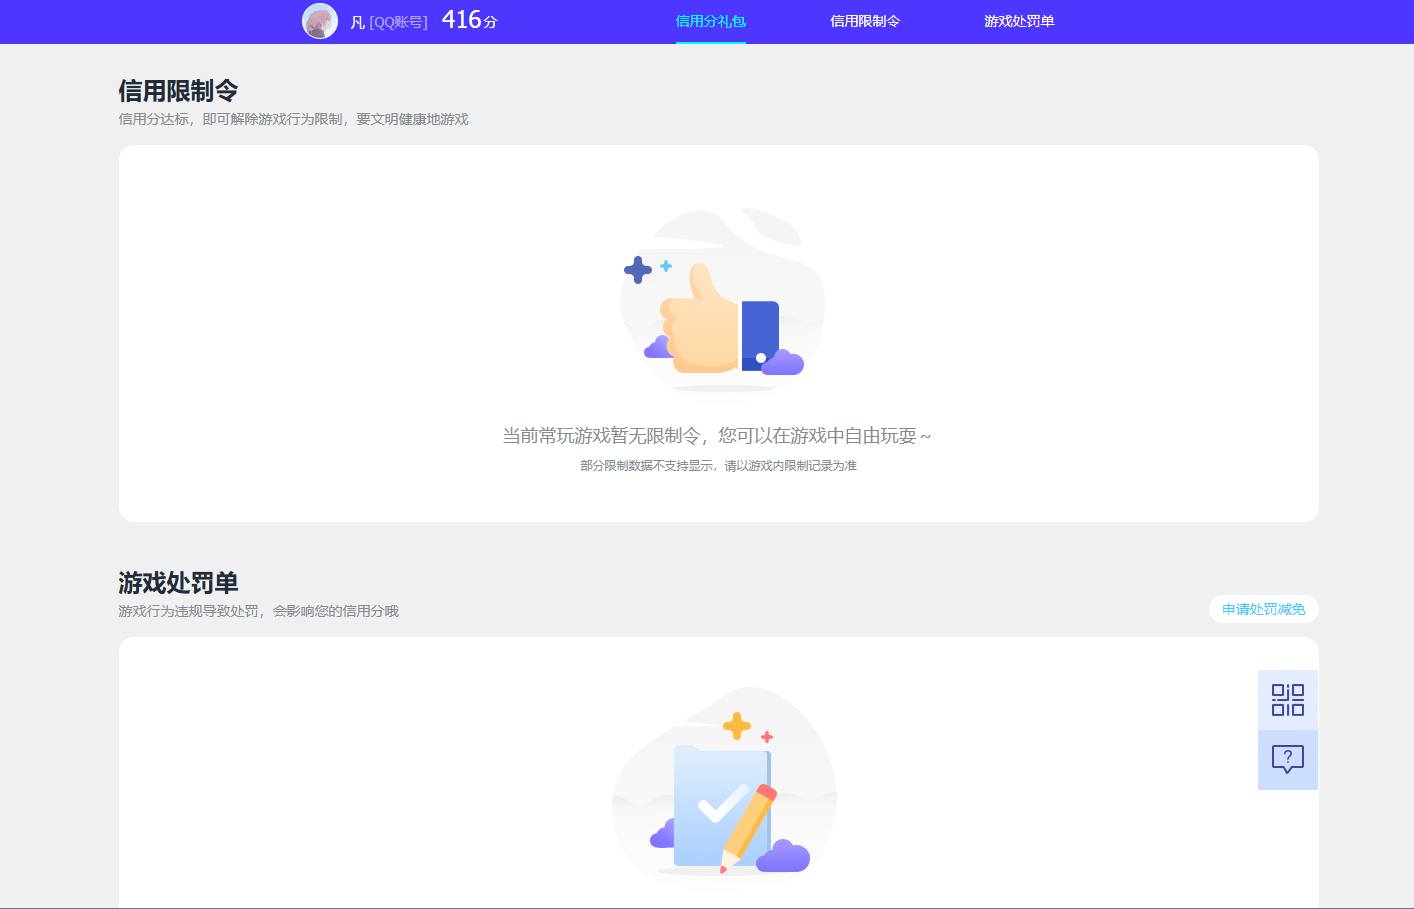Switch to the 信用限制令 tab
1414x909 pixels.
(x=865, y=21)
